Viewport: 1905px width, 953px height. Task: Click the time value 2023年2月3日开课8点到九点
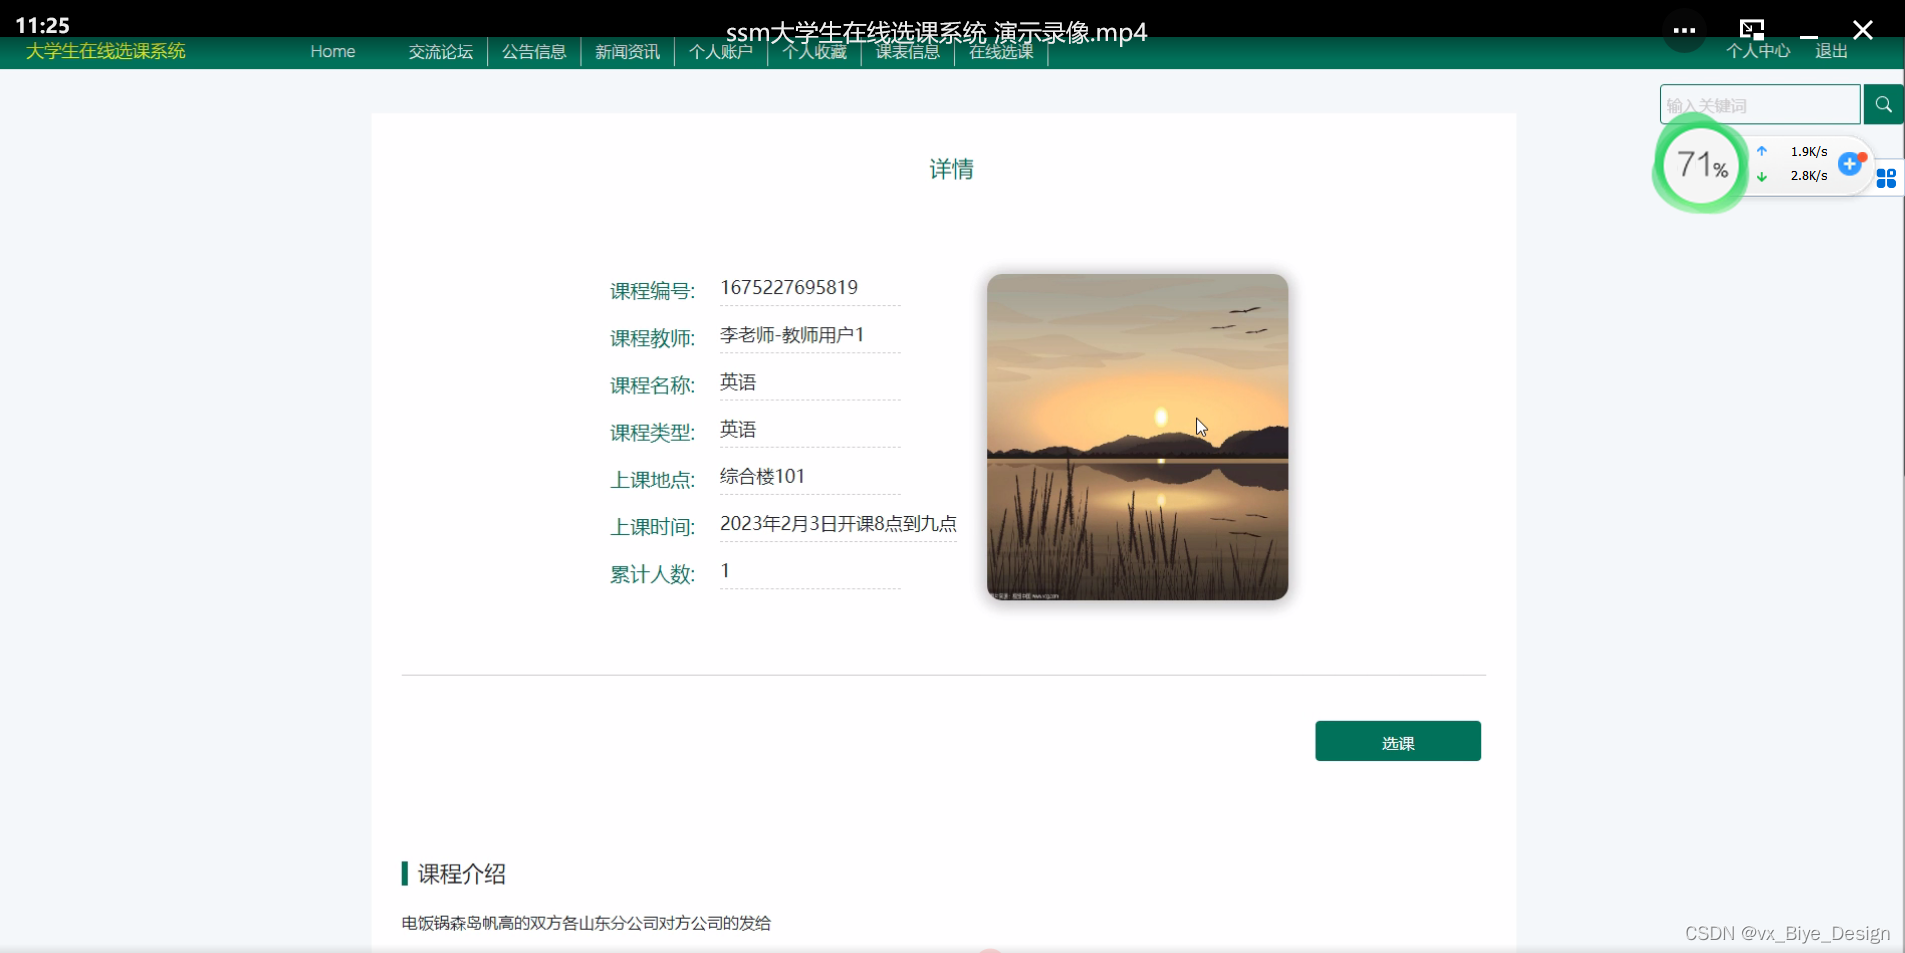pos(838,523)
